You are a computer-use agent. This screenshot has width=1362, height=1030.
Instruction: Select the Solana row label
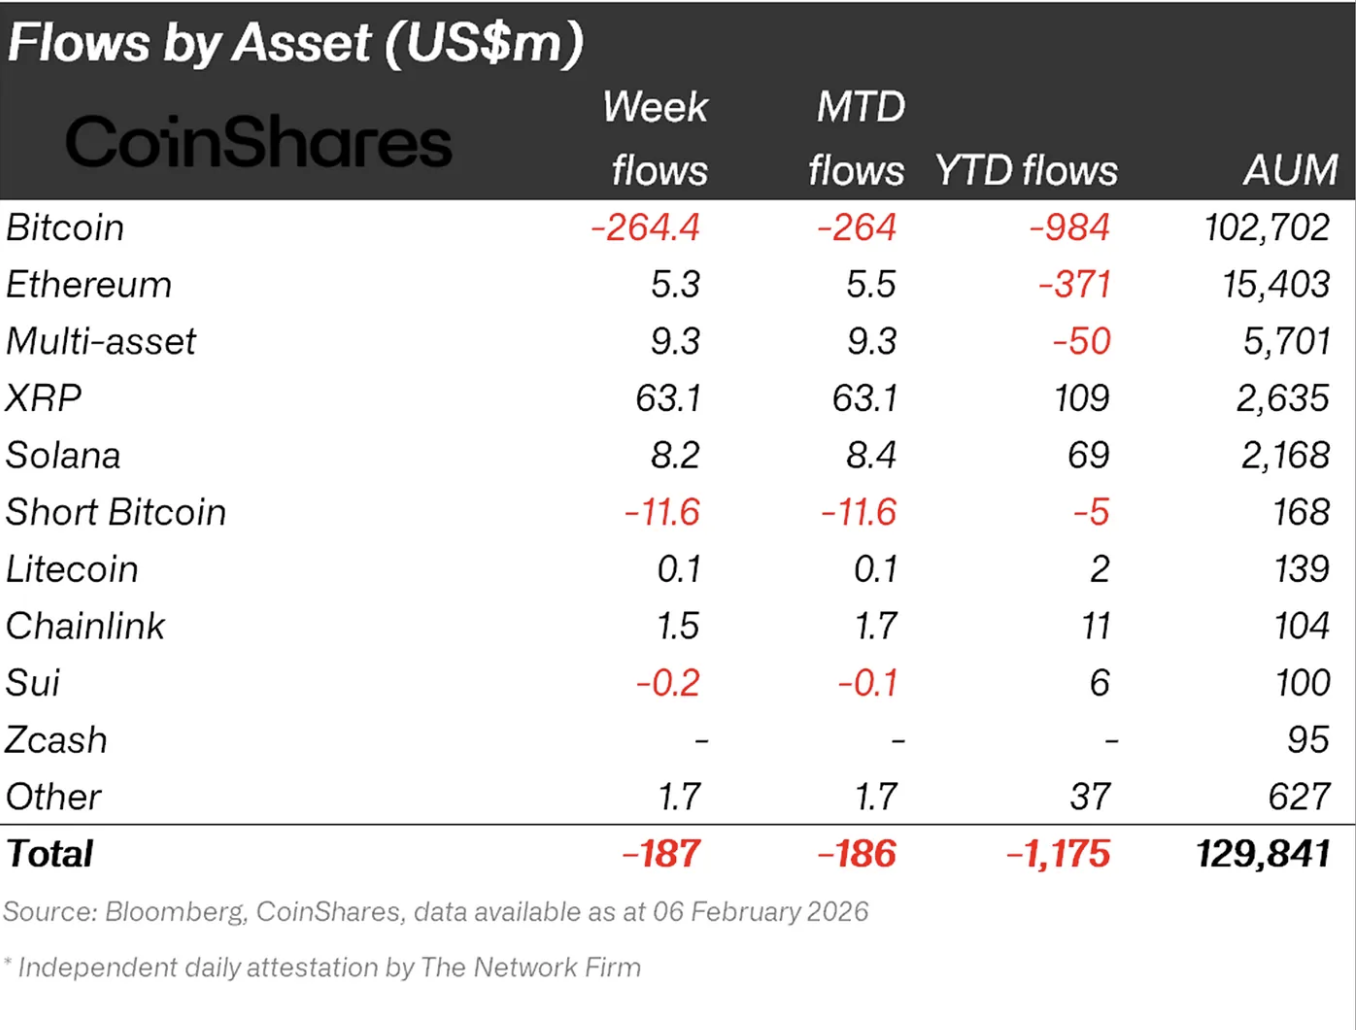[x=63, y=456]
